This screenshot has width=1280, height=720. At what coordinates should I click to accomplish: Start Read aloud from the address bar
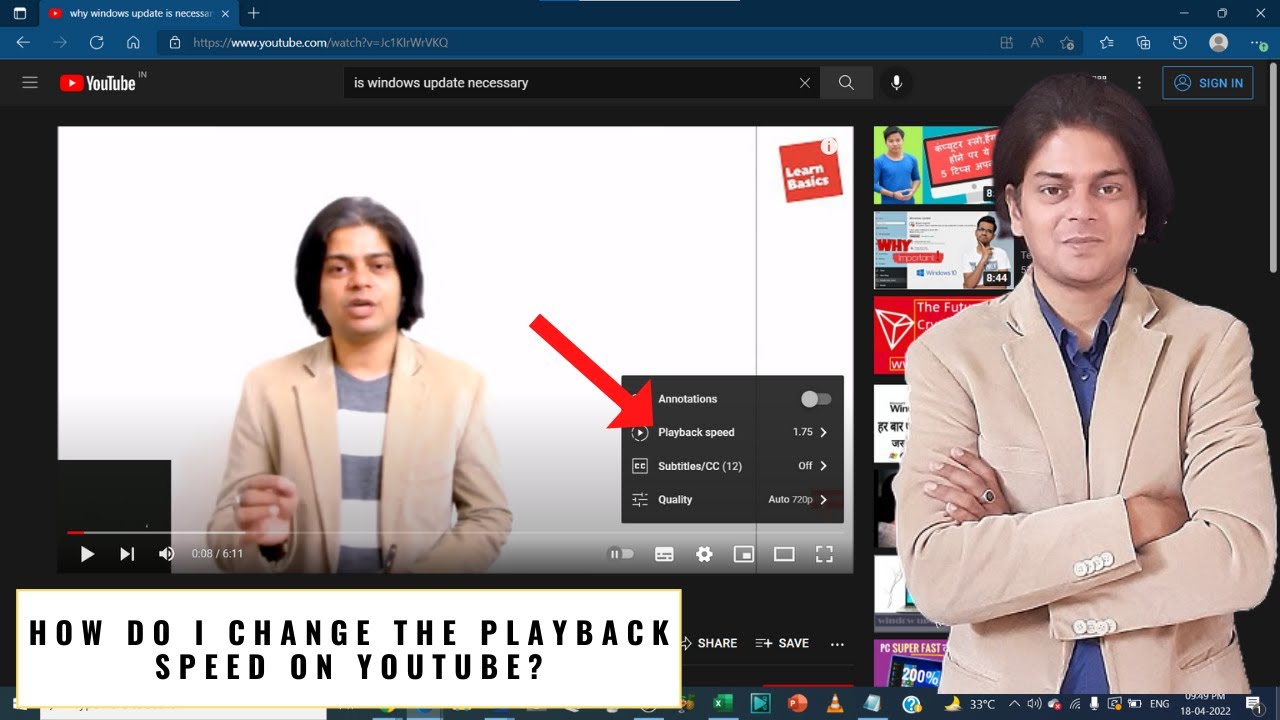[1037, 43]
